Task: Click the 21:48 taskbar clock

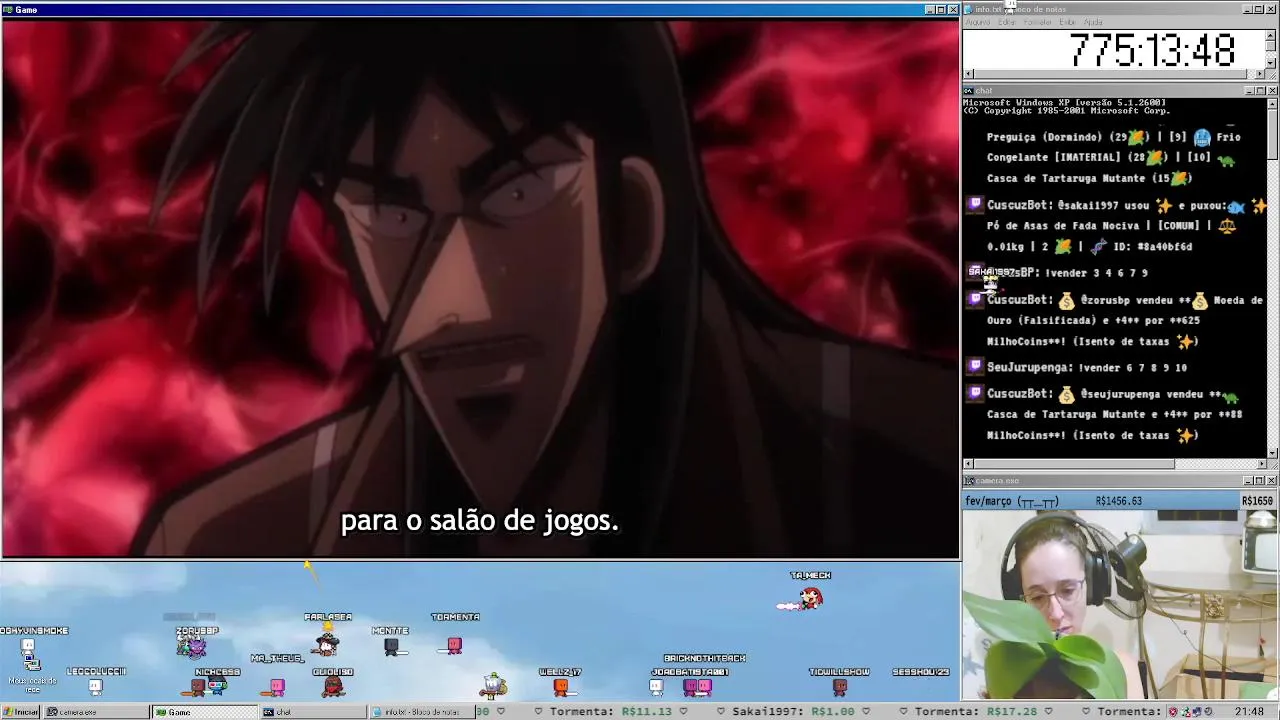Action: pyautogui.click(x=1249, y=712)
